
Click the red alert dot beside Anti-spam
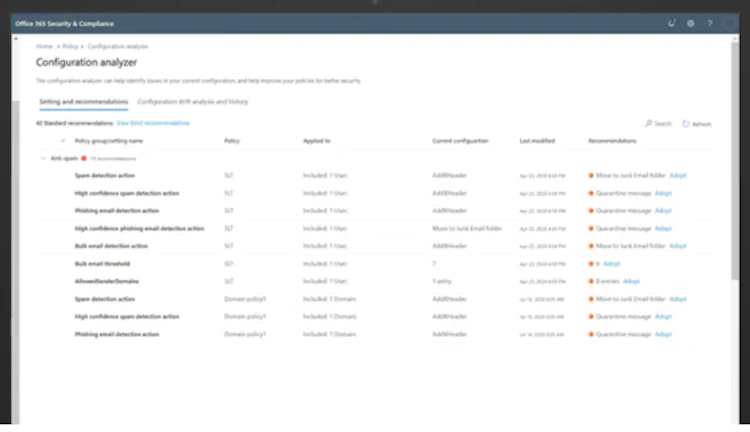[86, 158]
